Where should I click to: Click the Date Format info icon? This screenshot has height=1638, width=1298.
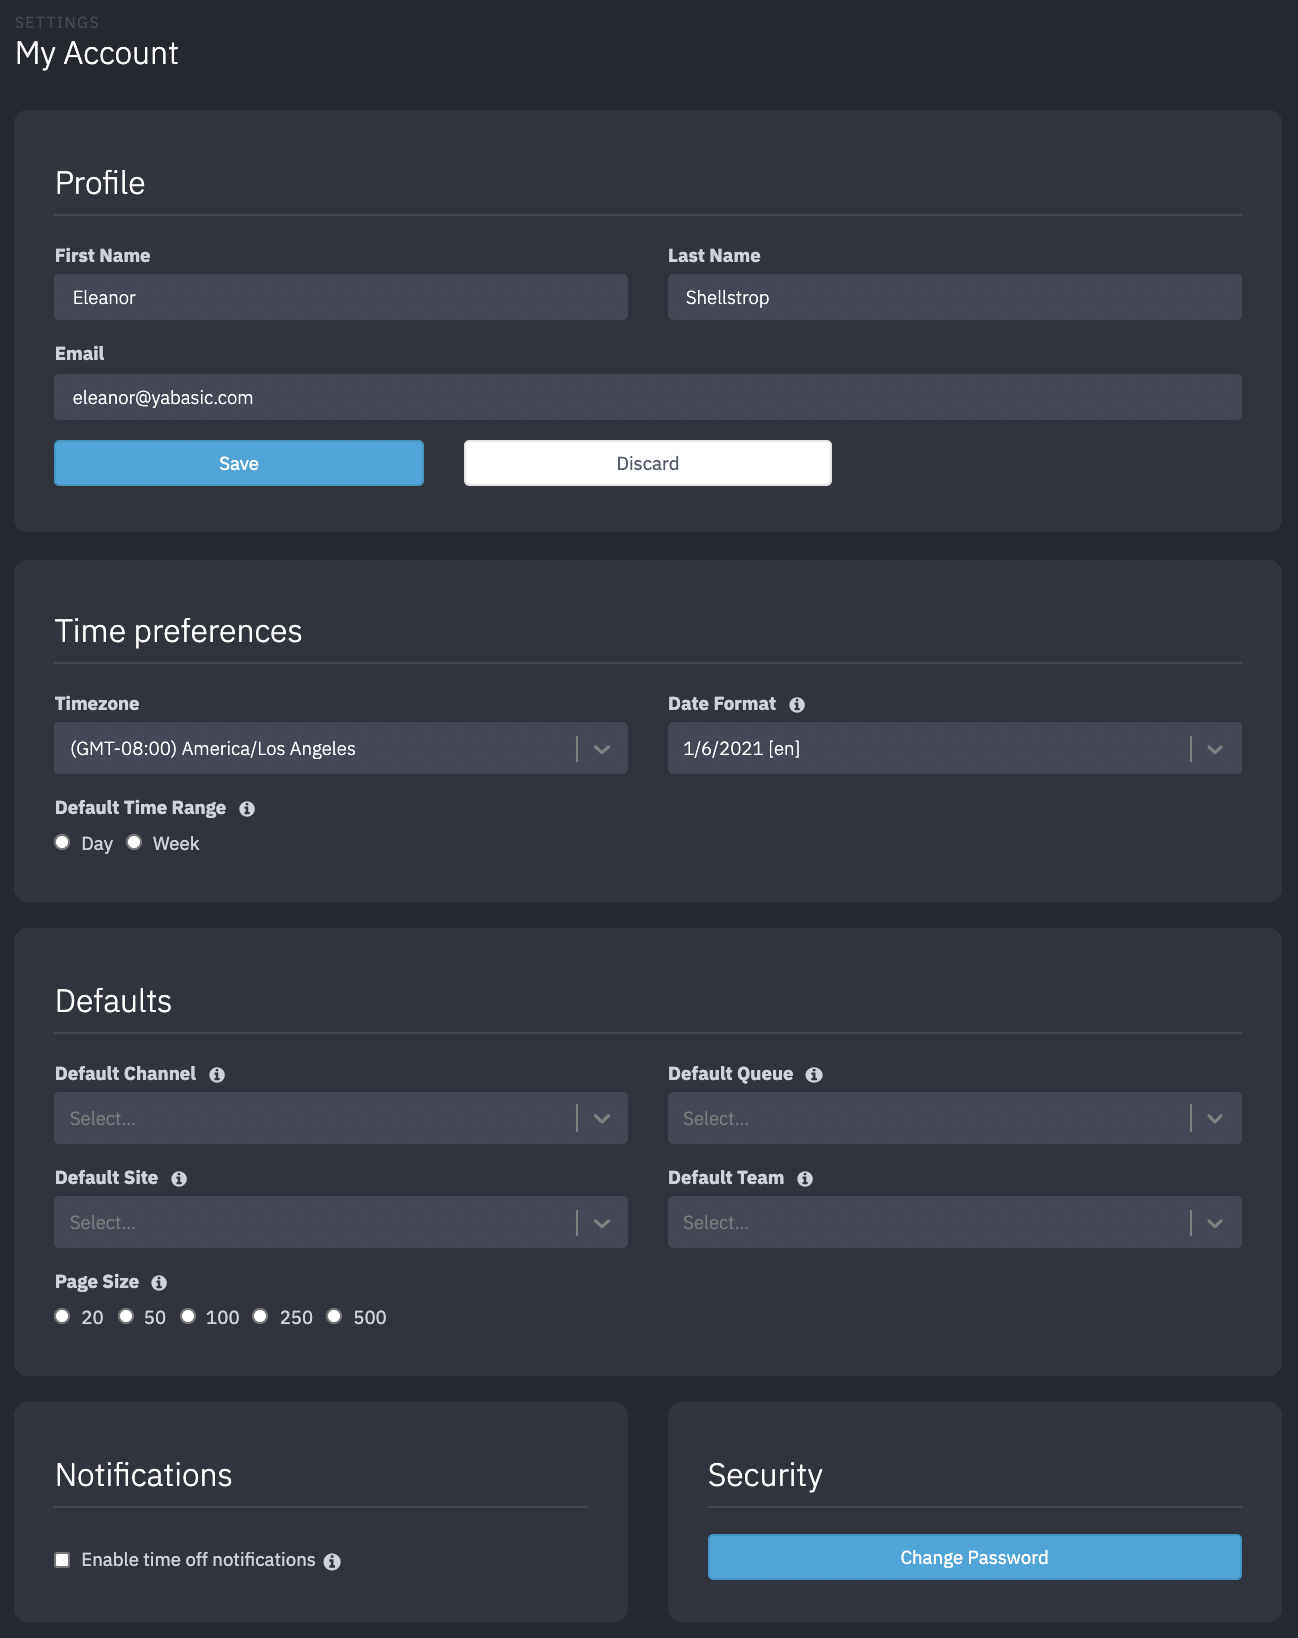click(x=797, y=705)
